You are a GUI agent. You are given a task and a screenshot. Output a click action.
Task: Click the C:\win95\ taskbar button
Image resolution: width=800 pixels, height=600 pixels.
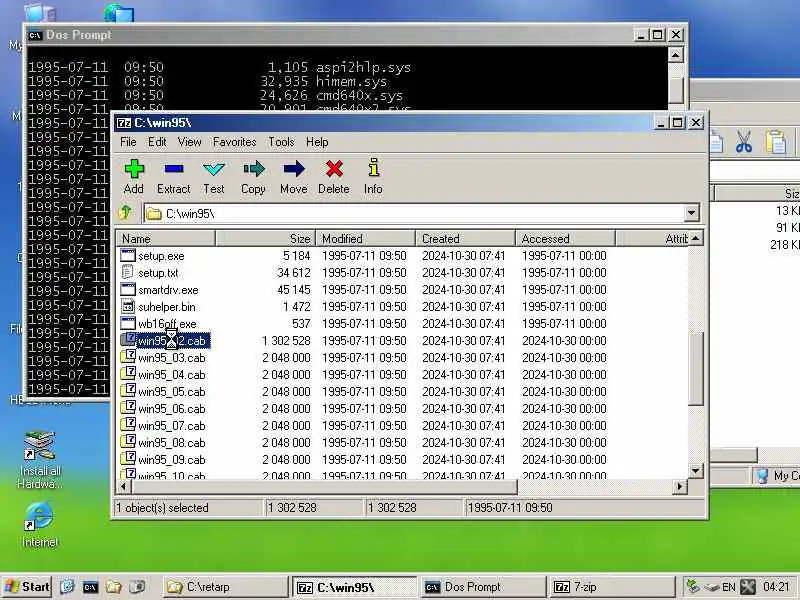pos(355,587)
